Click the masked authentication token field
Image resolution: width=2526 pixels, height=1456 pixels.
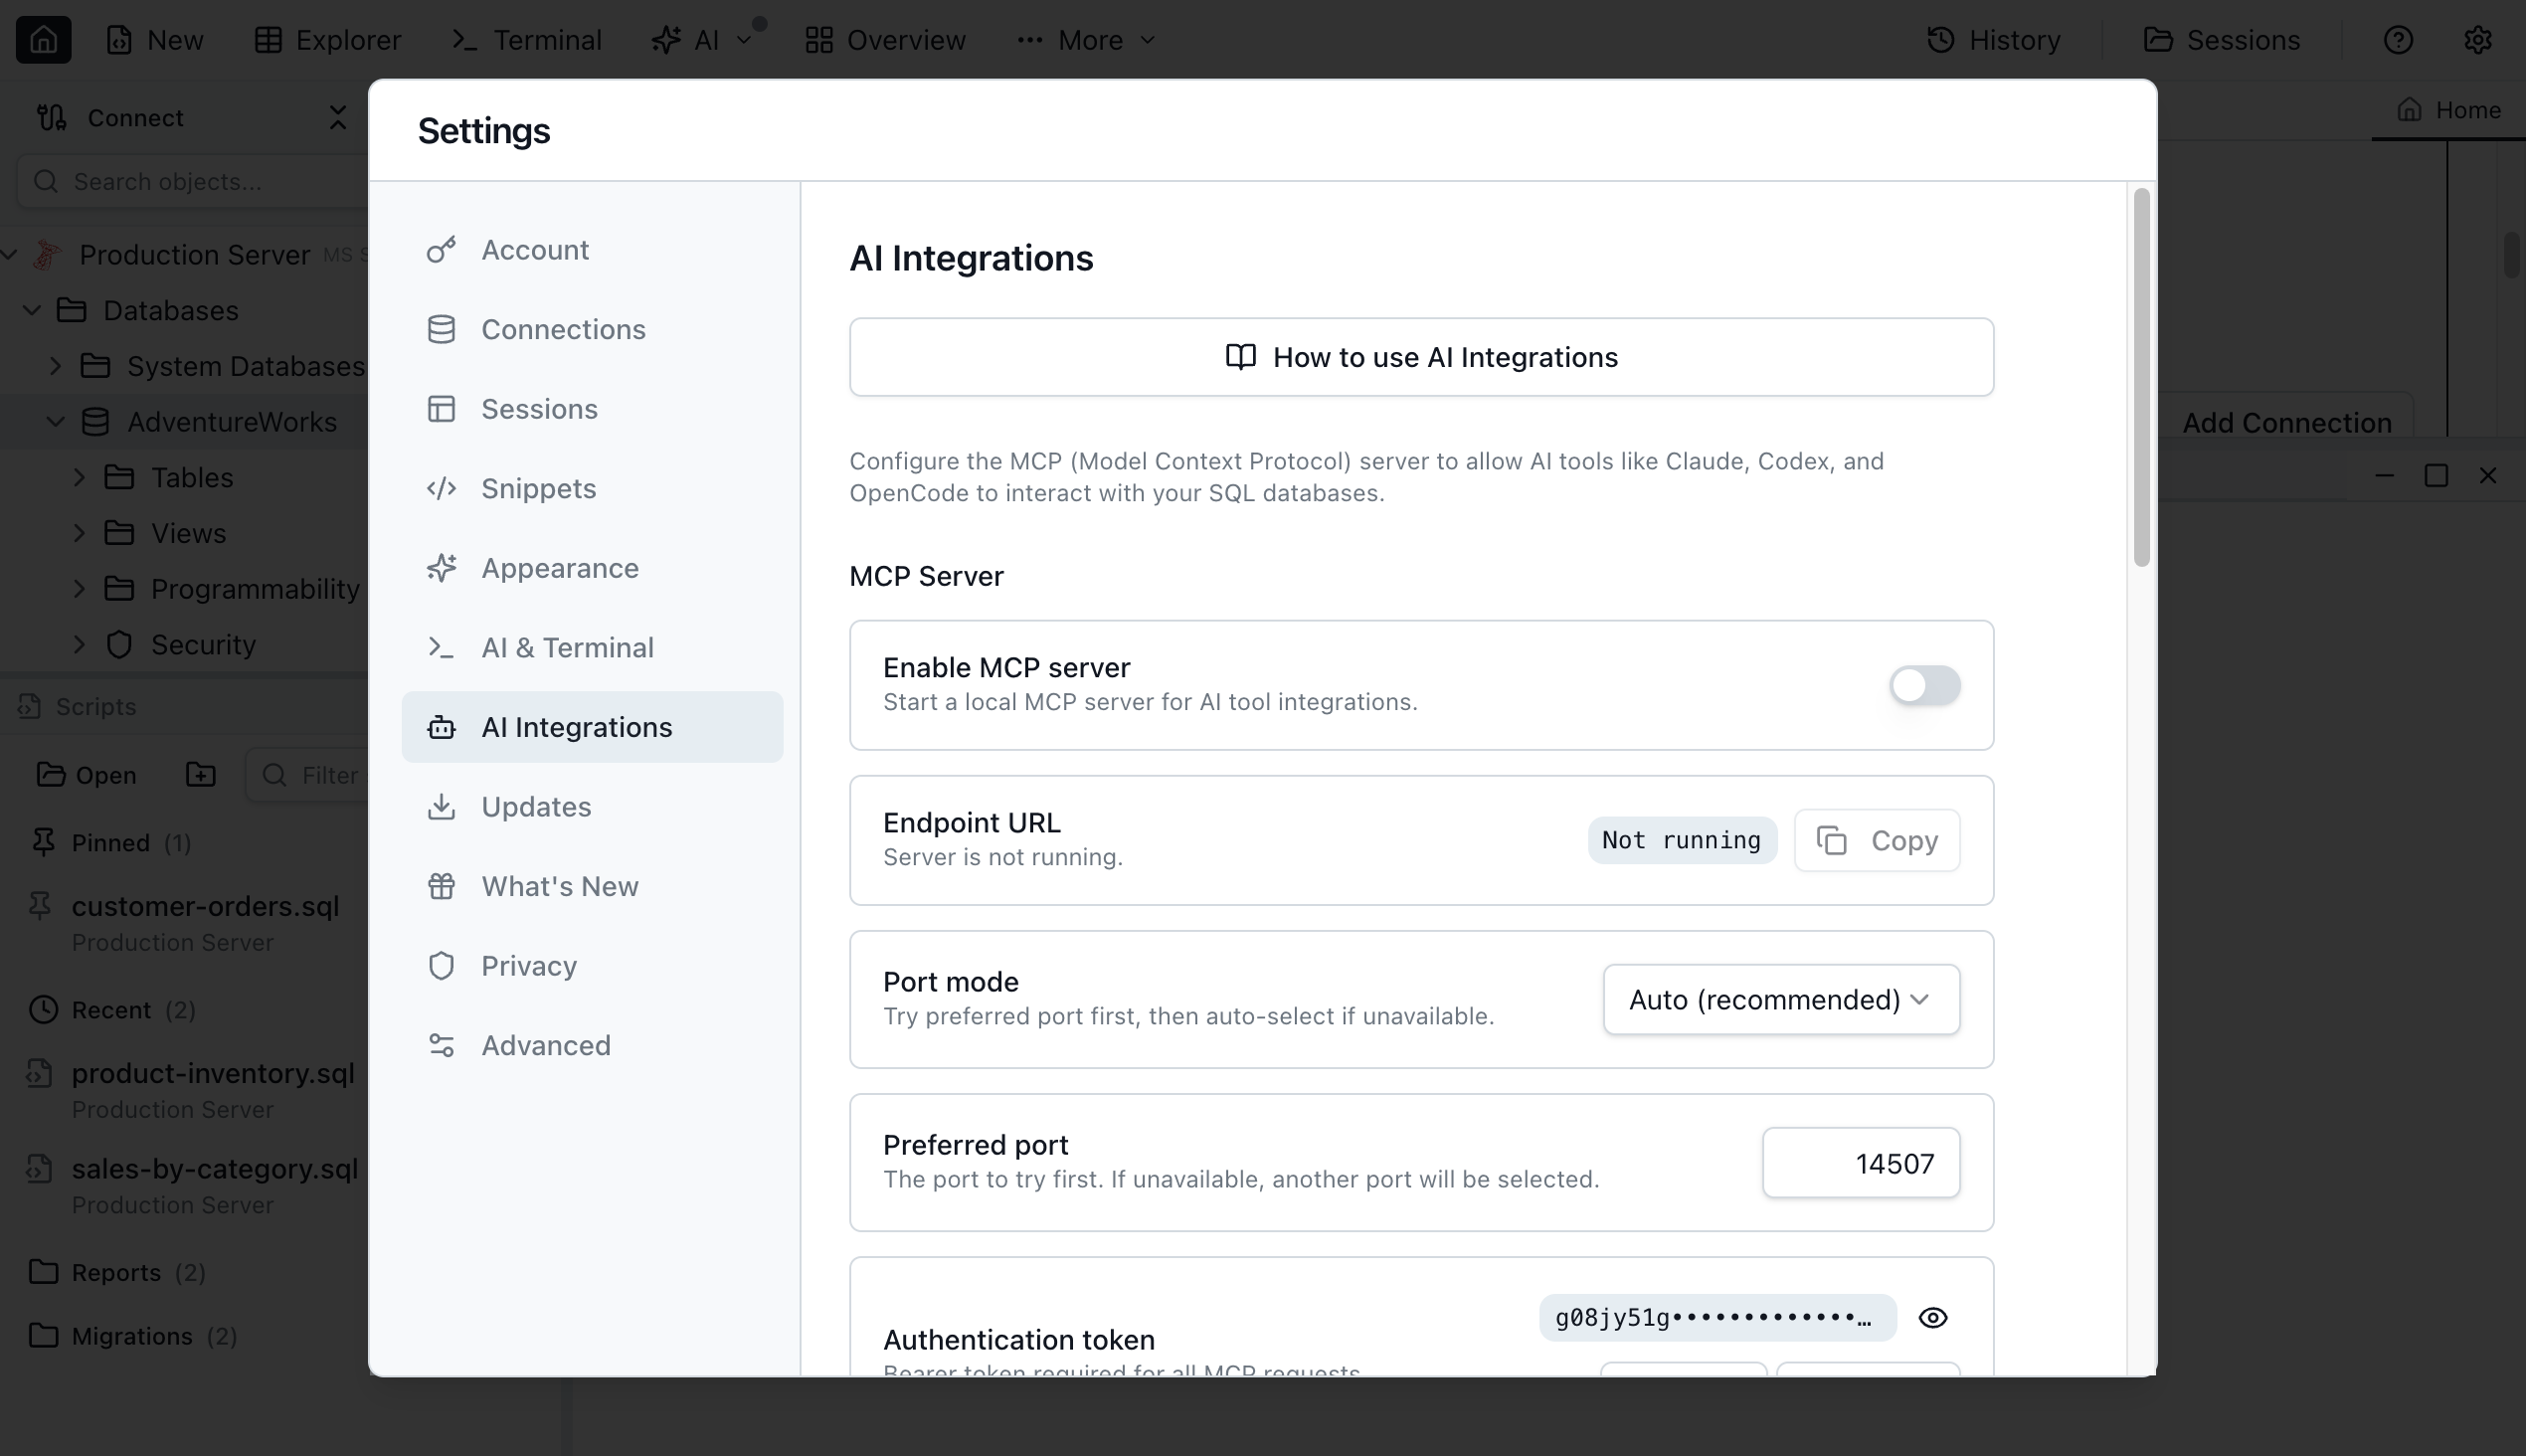point(1717,1318)
